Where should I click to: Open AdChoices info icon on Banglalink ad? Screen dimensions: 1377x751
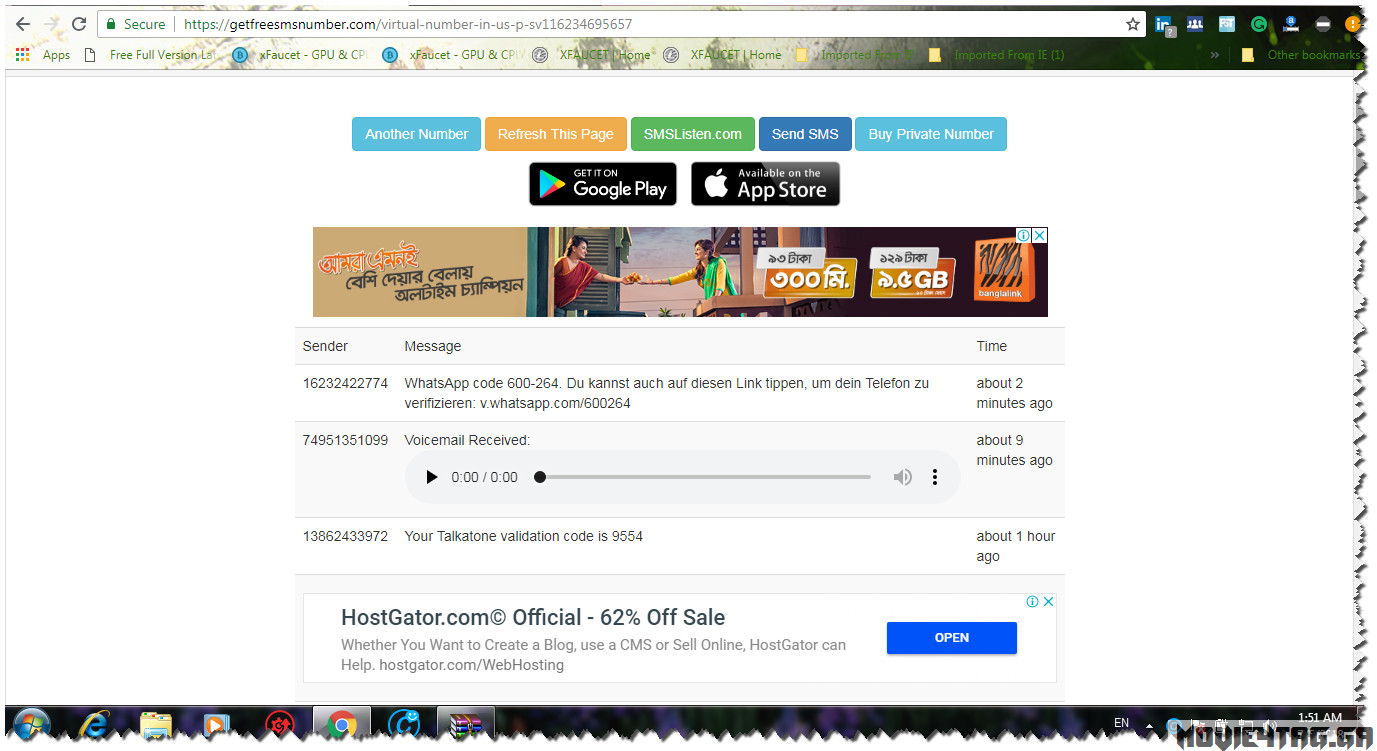coord(1024,235)
